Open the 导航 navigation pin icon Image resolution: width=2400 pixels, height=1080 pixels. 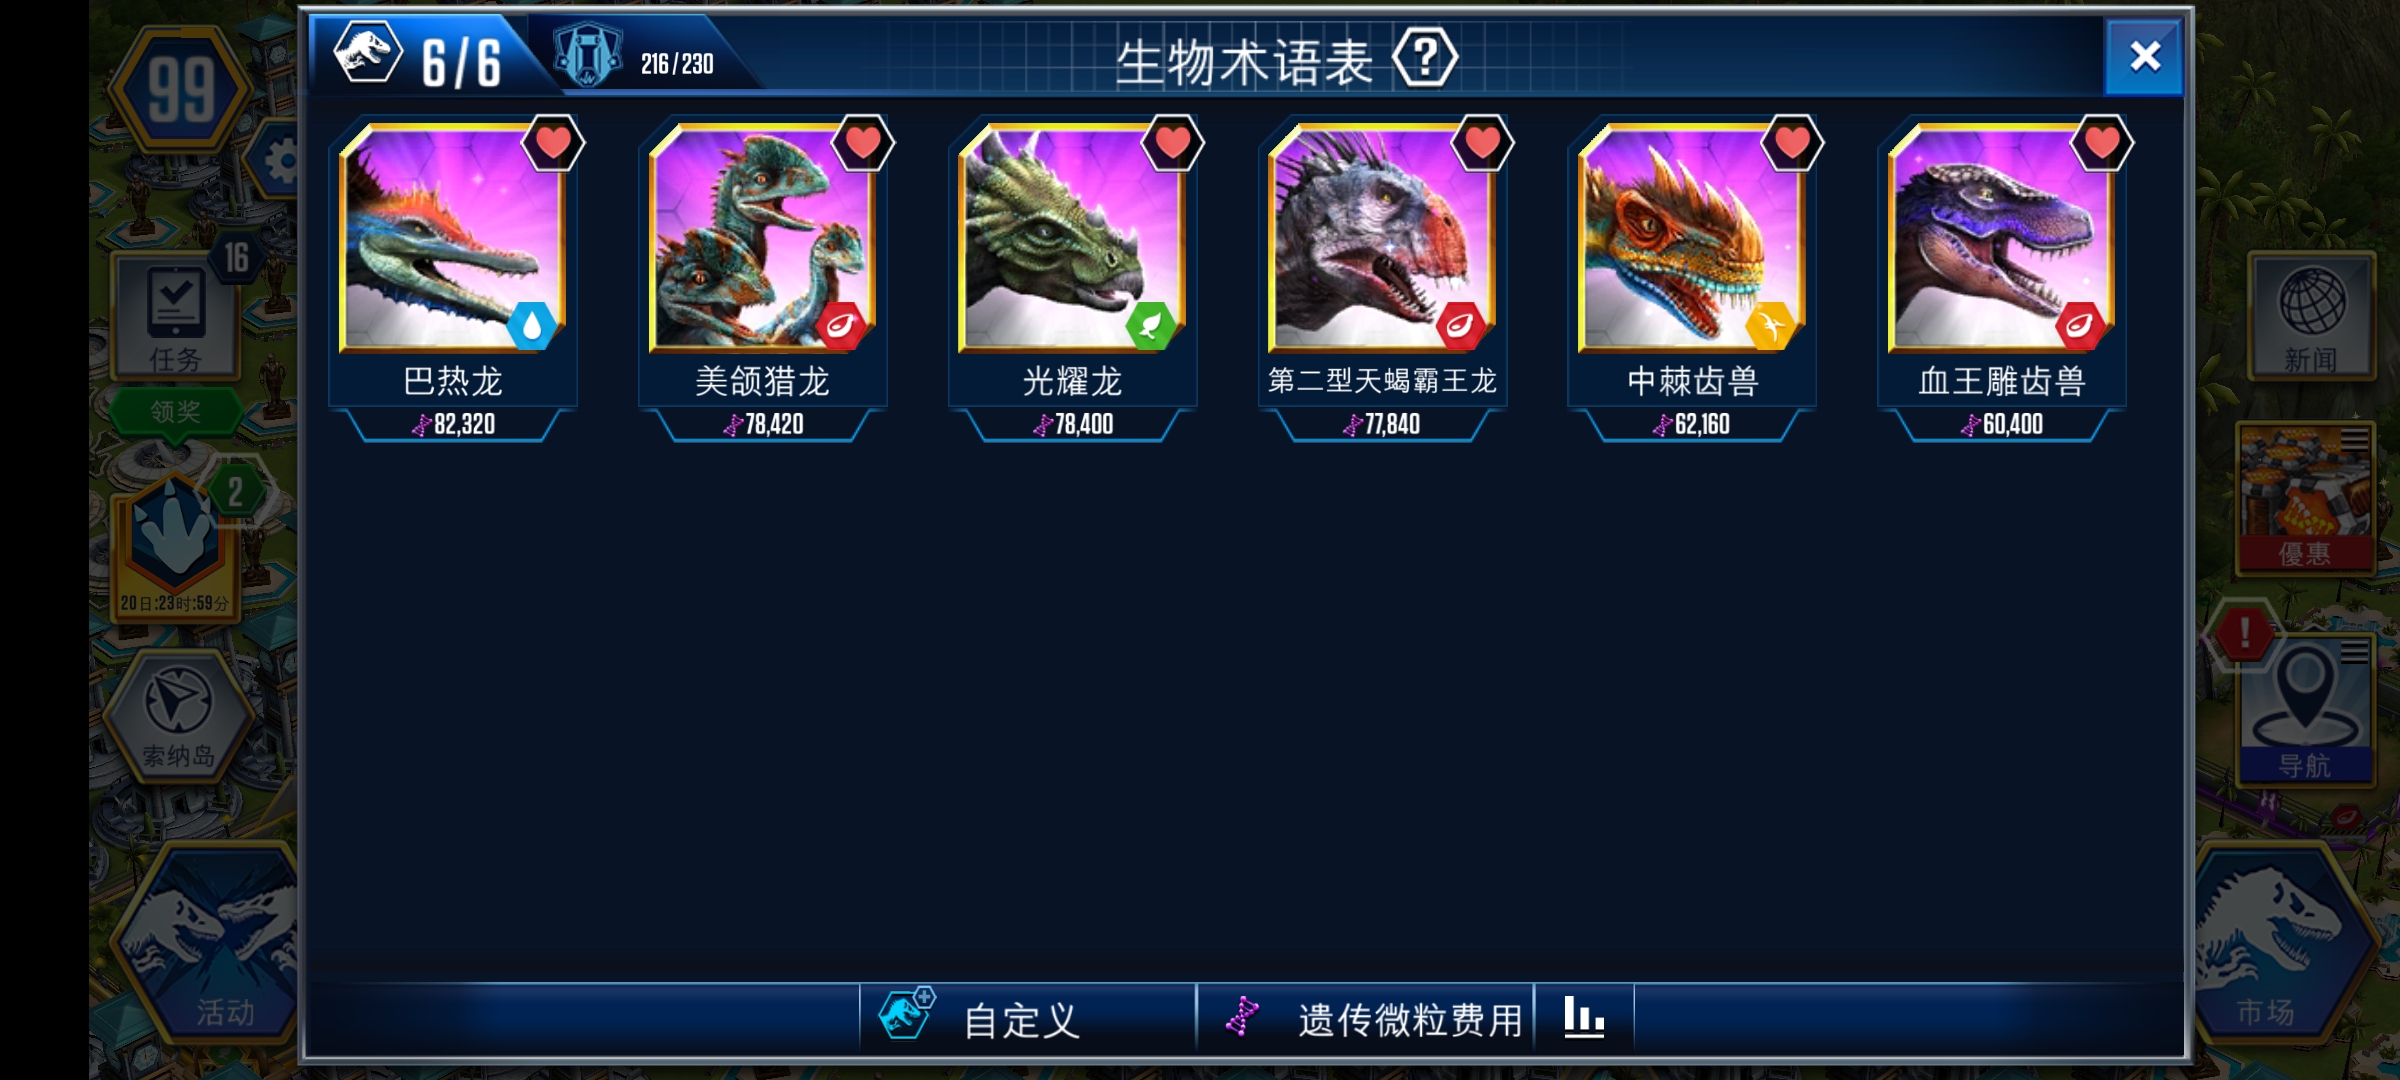point(2306,708)
